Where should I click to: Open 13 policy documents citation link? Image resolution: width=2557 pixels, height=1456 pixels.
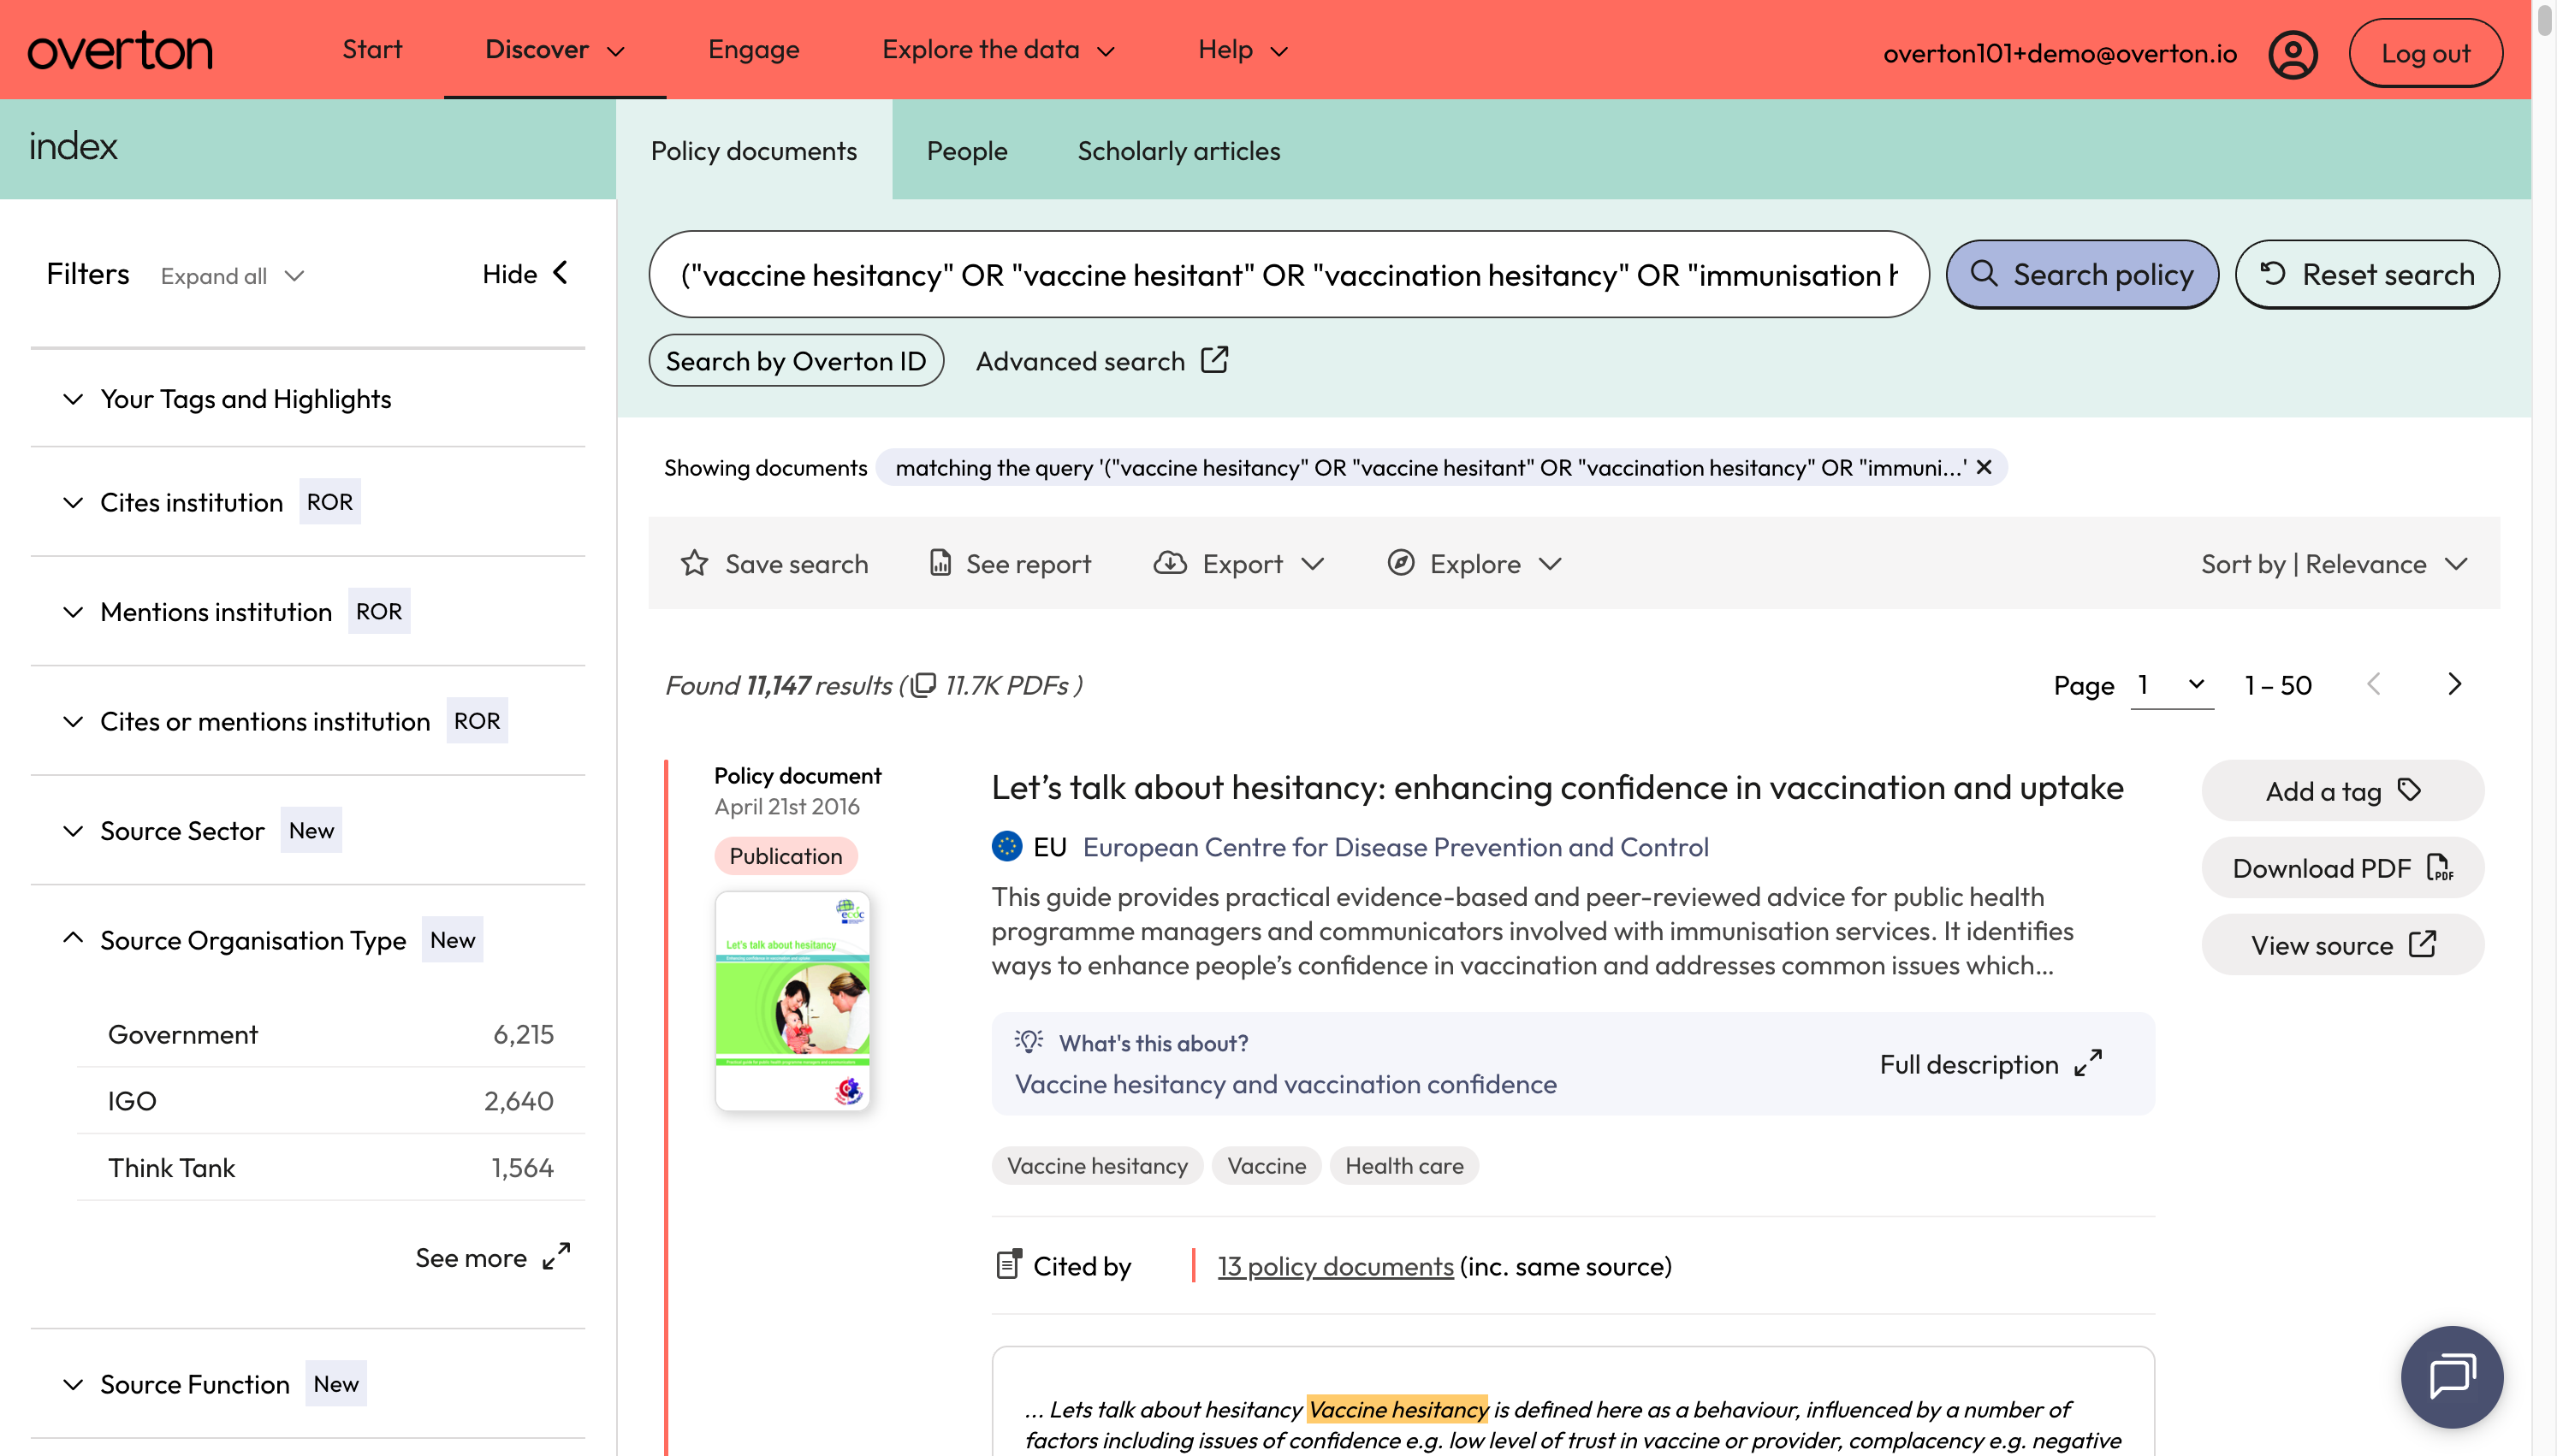tap(1335, 1265)
